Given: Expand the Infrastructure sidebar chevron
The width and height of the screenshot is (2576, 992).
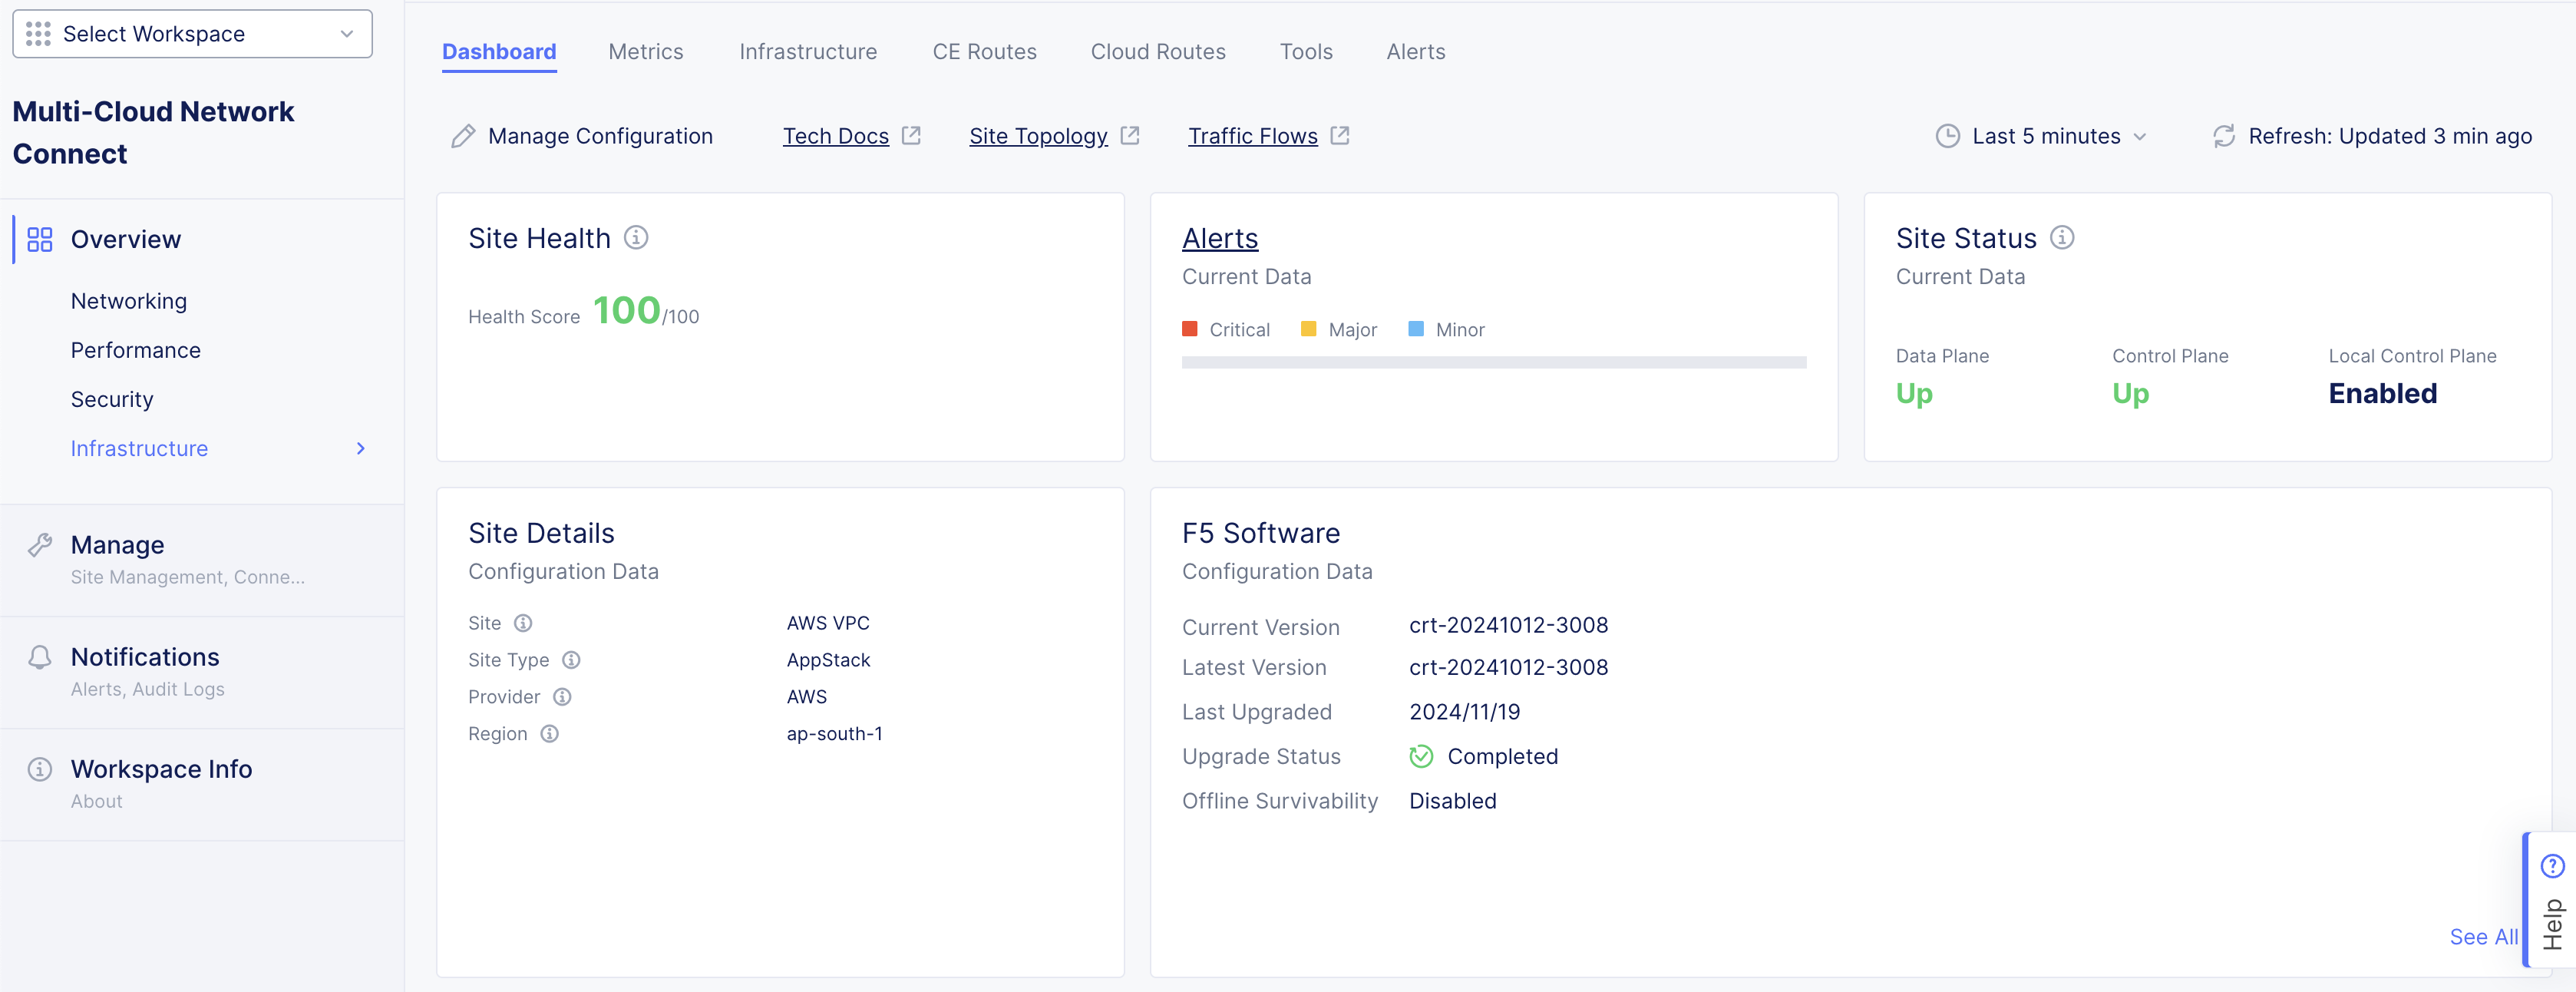Looking at the screenshot, I should 361,449.
